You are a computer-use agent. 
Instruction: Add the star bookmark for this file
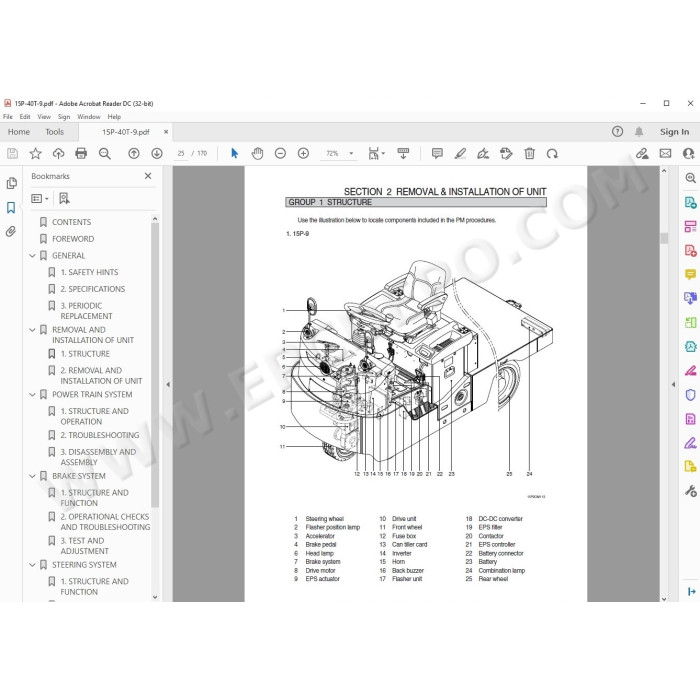point(35,154)
